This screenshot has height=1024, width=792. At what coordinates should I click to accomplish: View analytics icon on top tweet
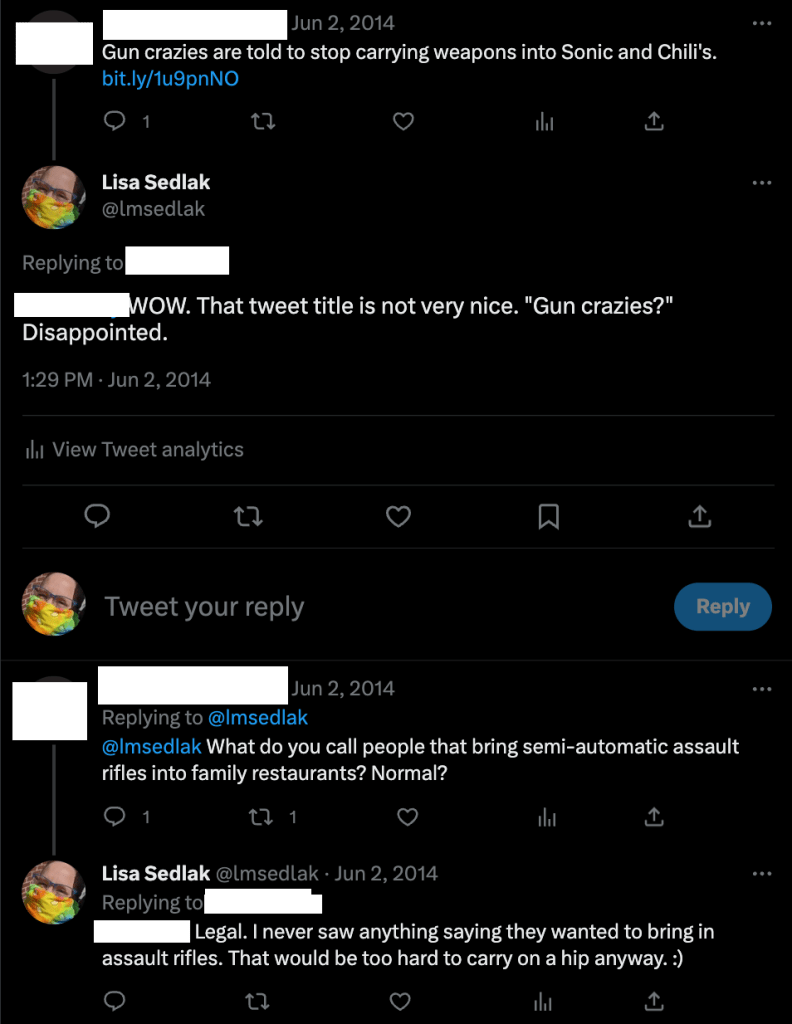click(x=545, y=121)
